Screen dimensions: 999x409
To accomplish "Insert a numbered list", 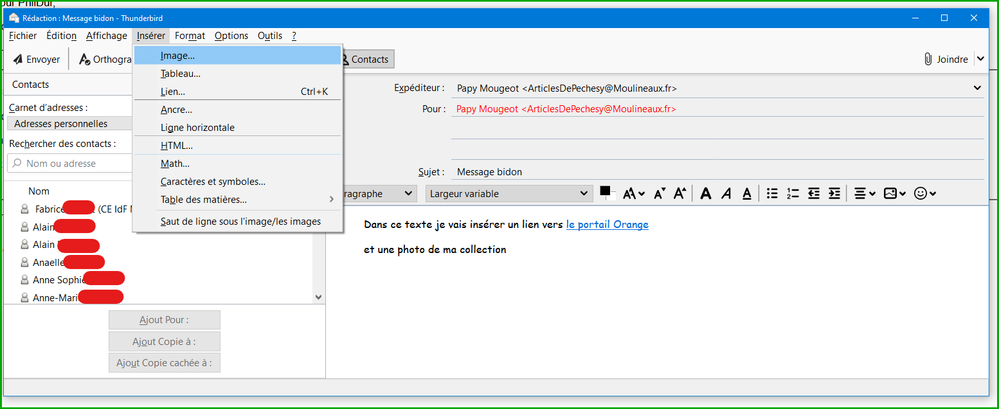I will click(792, 194).
